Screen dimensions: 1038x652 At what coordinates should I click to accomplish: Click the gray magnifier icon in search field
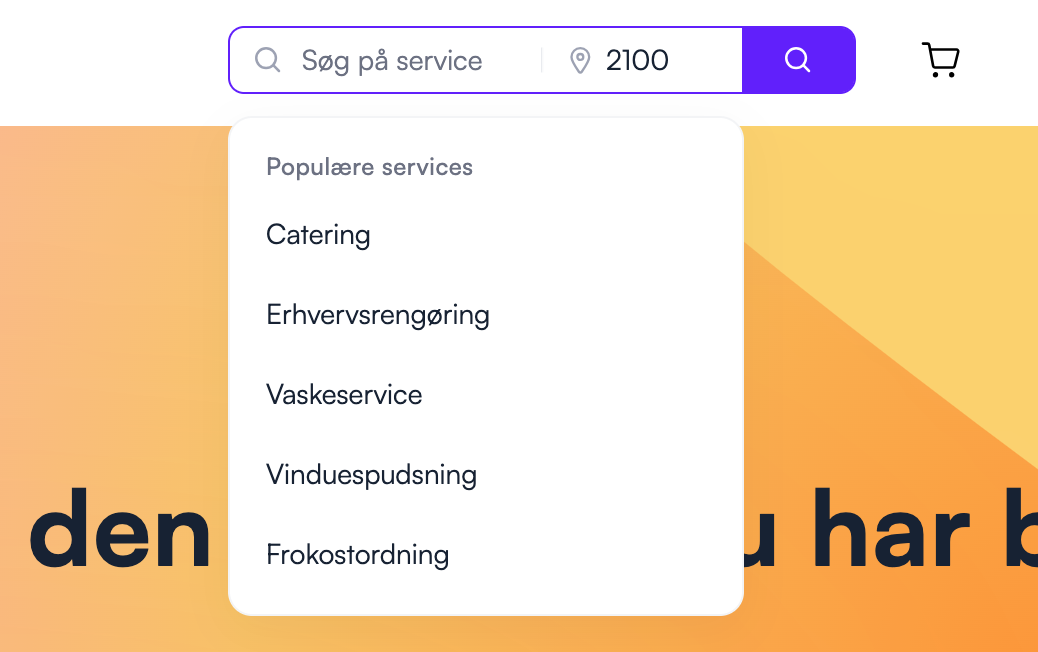coord(267,60)
